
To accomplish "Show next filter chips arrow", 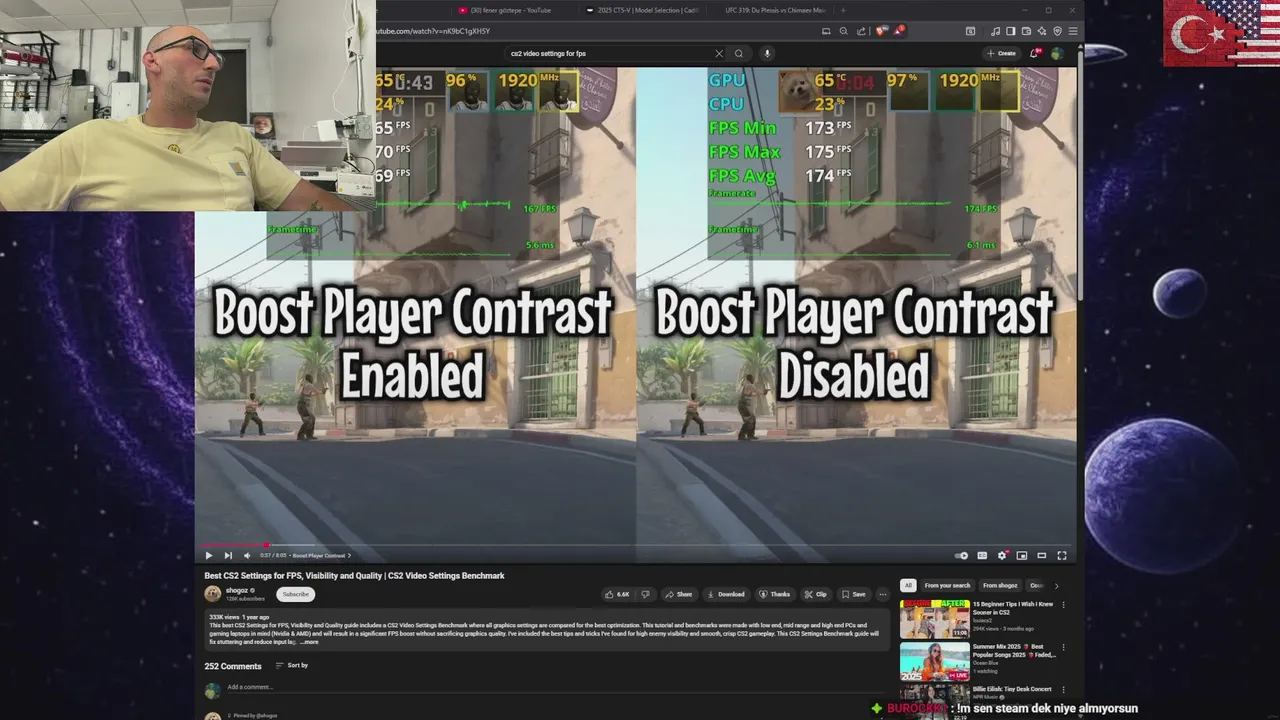I will (1056, 586).
